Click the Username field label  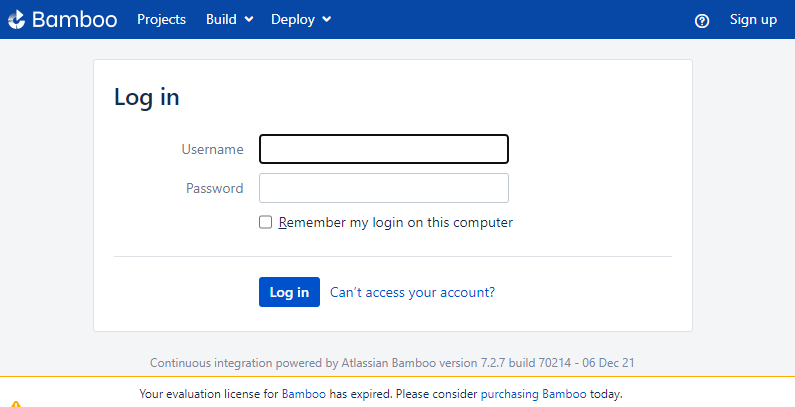tap(212, 149)
